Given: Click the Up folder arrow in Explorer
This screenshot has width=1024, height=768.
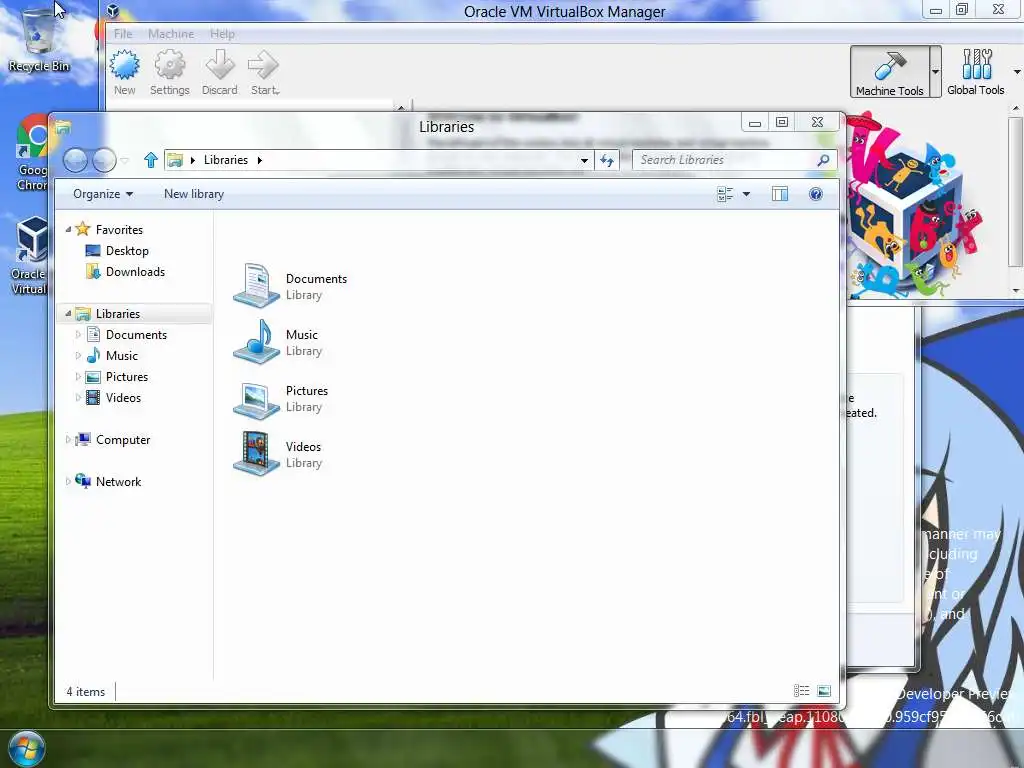Looking at the screenshot, I should 151,160.
